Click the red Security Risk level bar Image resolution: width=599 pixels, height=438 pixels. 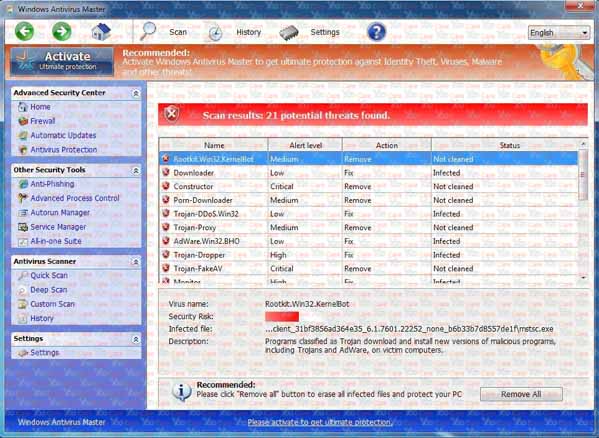pyautogui.click(x=282, y=317)
